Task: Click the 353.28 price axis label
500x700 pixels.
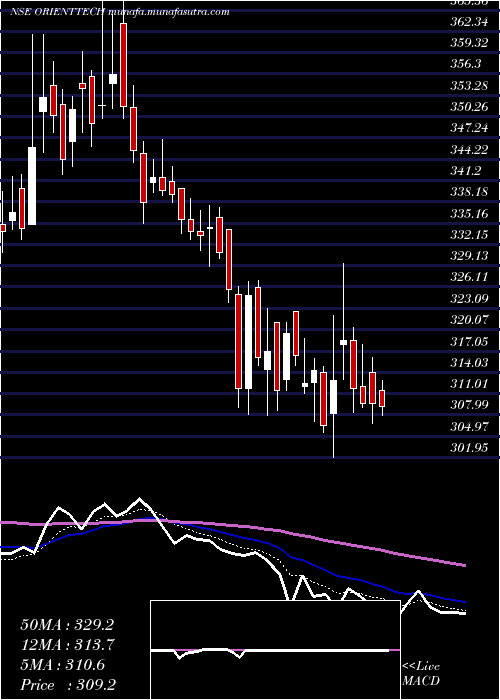Action: coord(468,85)
